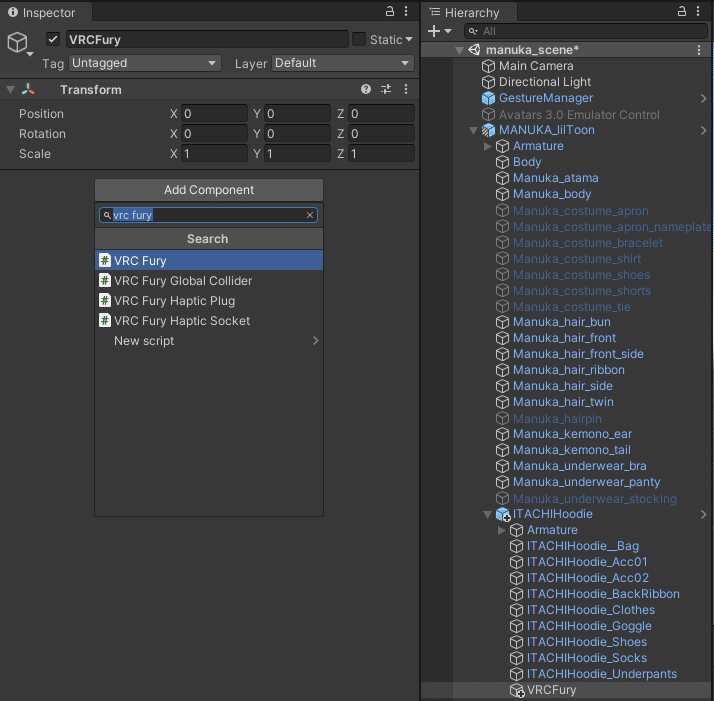The width and height of the screenshot is (714, 701).
Task: Open Hierarchy panel options menu
Action: point(698,11)
